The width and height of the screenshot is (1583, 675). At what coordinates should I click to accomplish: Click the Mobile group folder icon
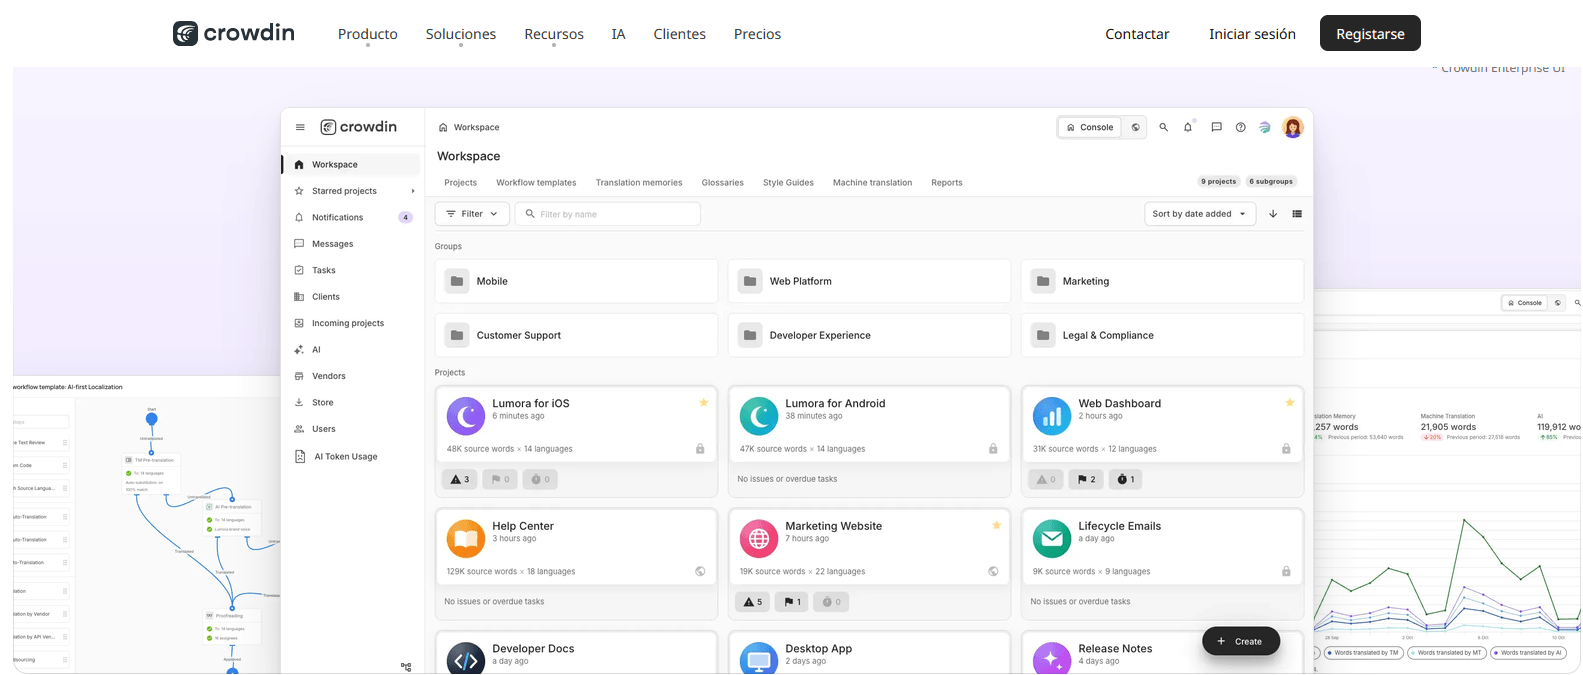pos(457,281)
